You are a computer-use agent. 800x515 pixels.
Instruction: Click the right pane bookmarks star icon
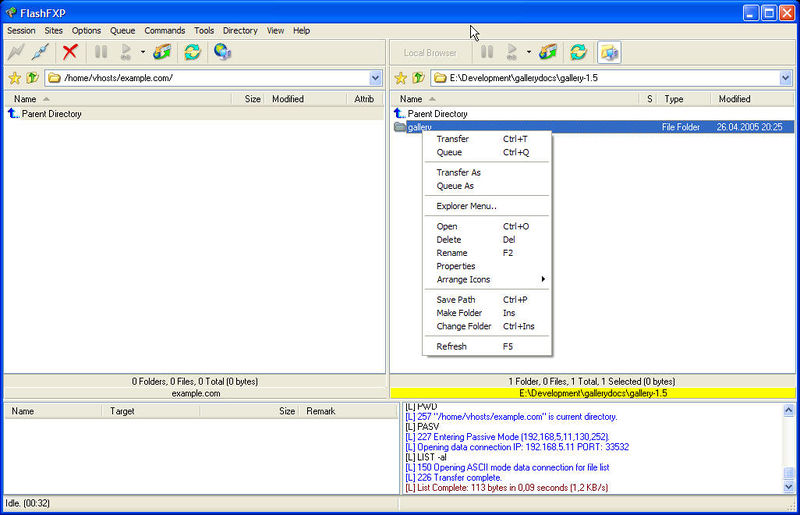[401, 78]
